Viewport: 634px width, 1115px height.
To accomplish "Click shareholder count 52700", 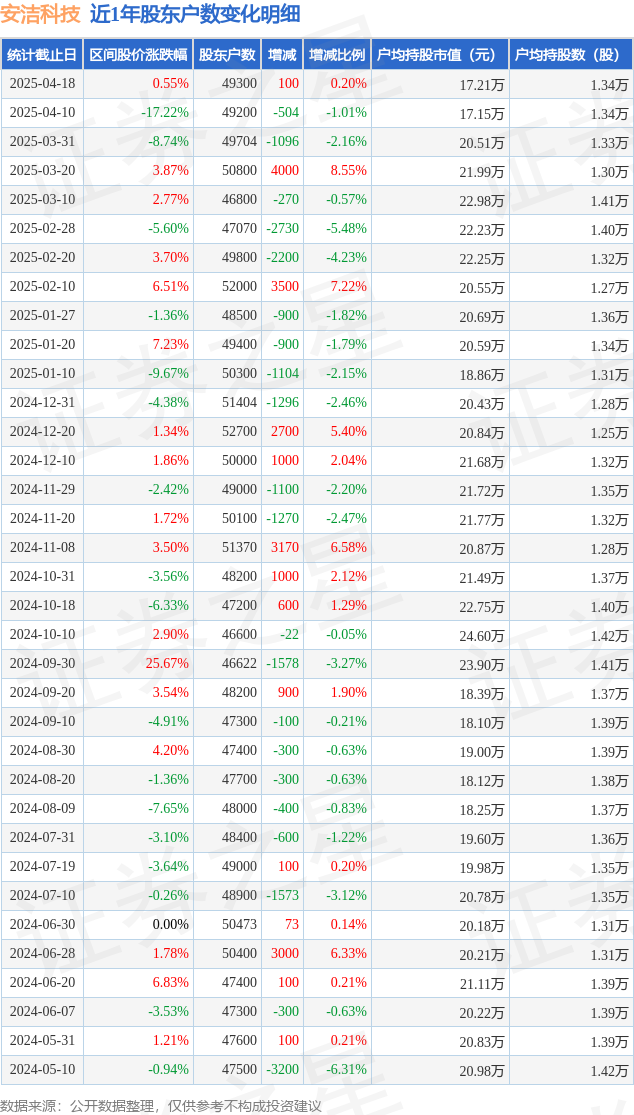I will point(240,432).
